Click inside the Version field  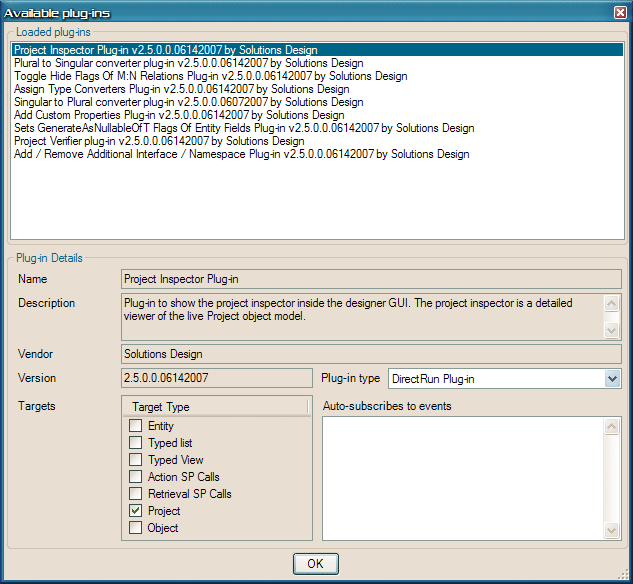click(x=217, y=378)
